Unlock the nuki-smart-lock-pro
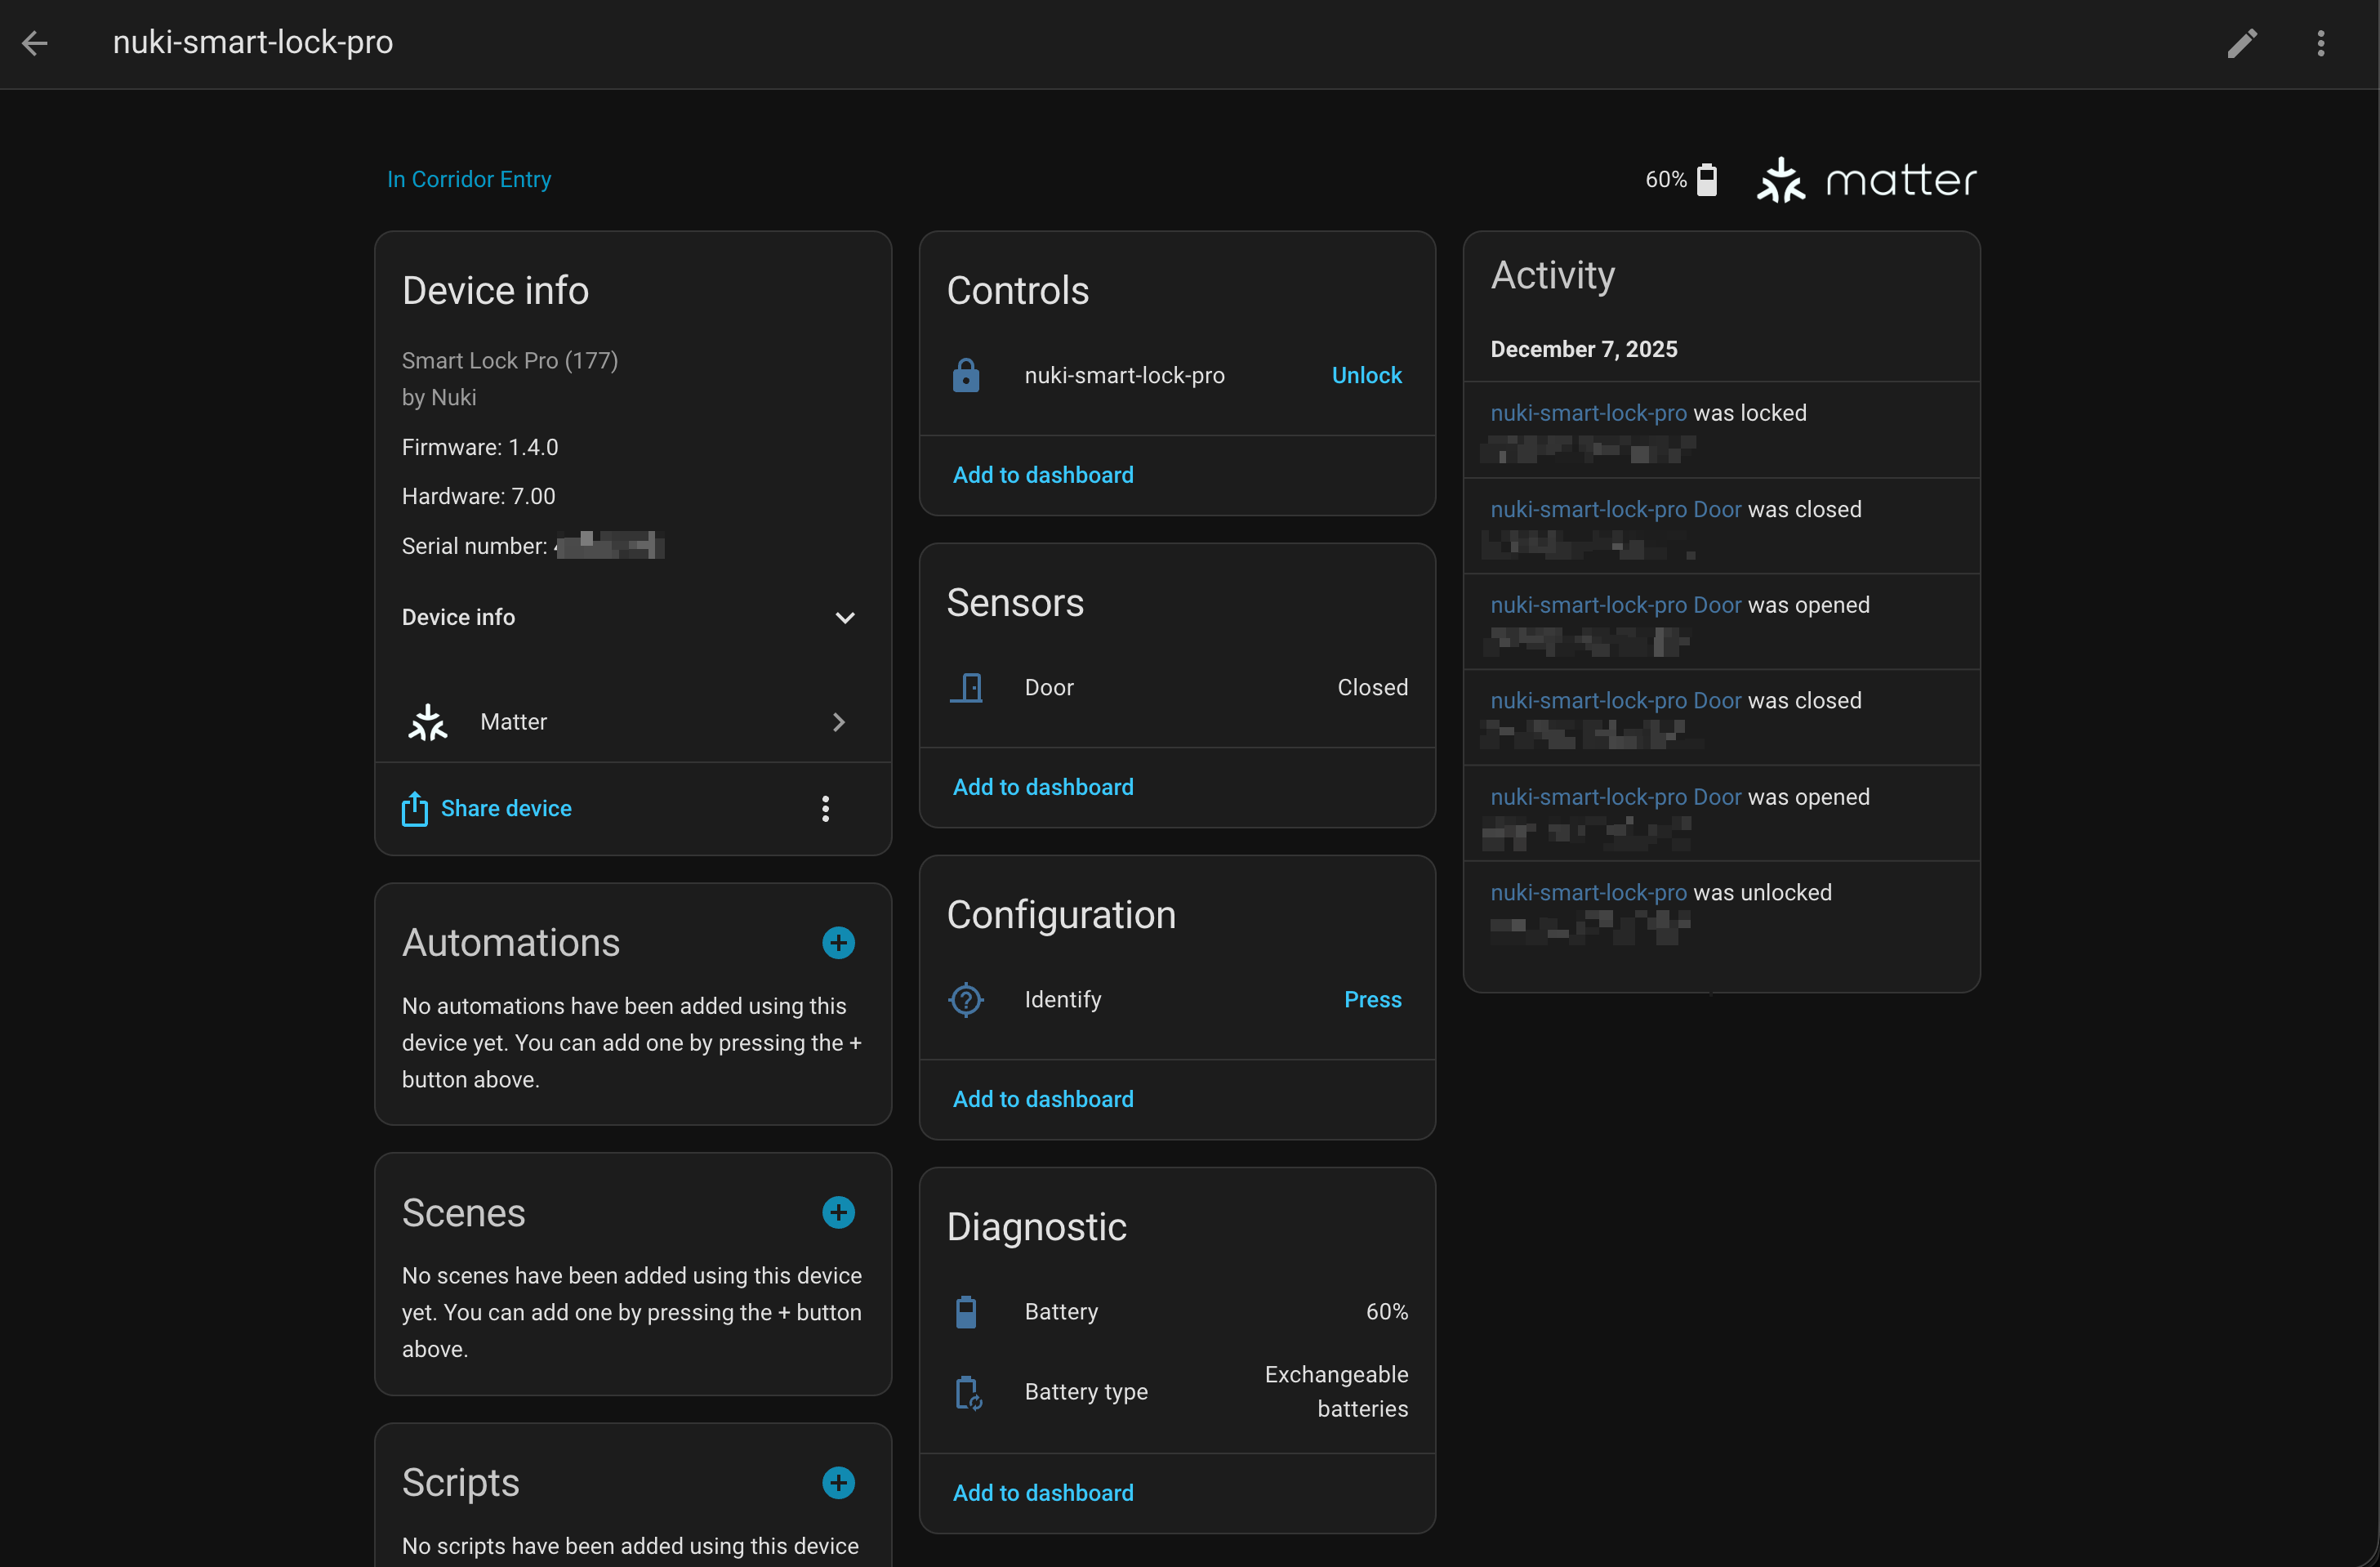The height and width of the screenshot is (1567, 2380). [1365, 375]
